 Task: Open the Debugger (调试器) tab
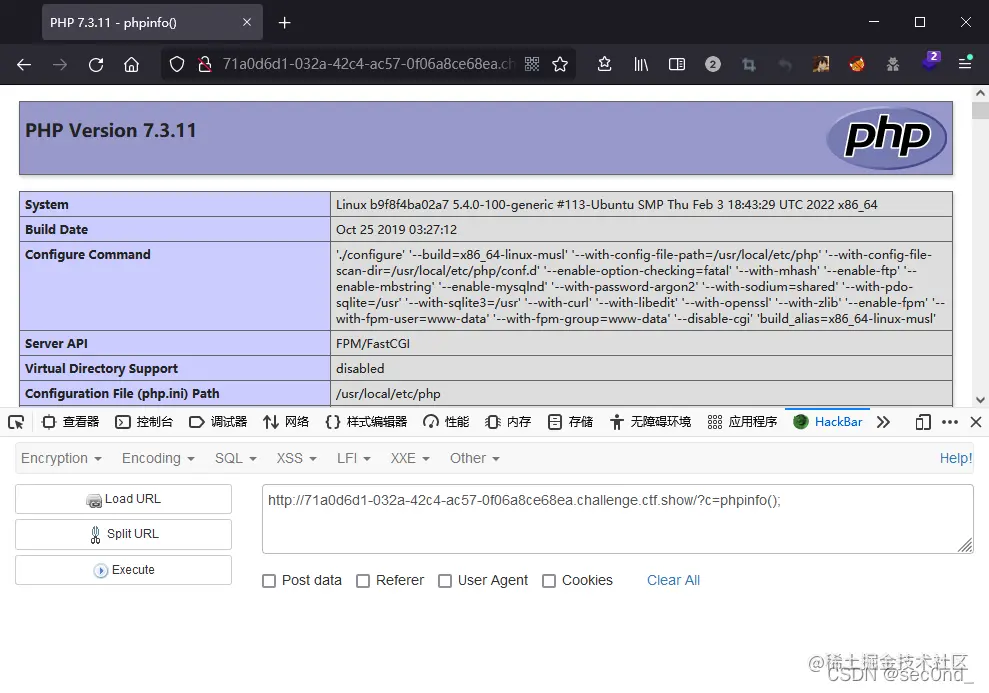click(x=218, y=422)
